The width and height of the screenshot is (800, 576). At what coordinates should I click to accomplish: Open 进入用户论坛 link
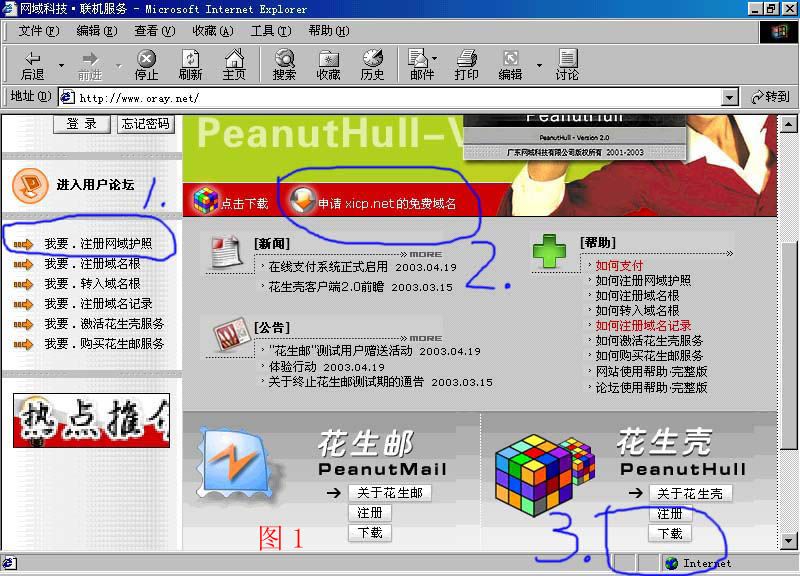tap(95, 185)
